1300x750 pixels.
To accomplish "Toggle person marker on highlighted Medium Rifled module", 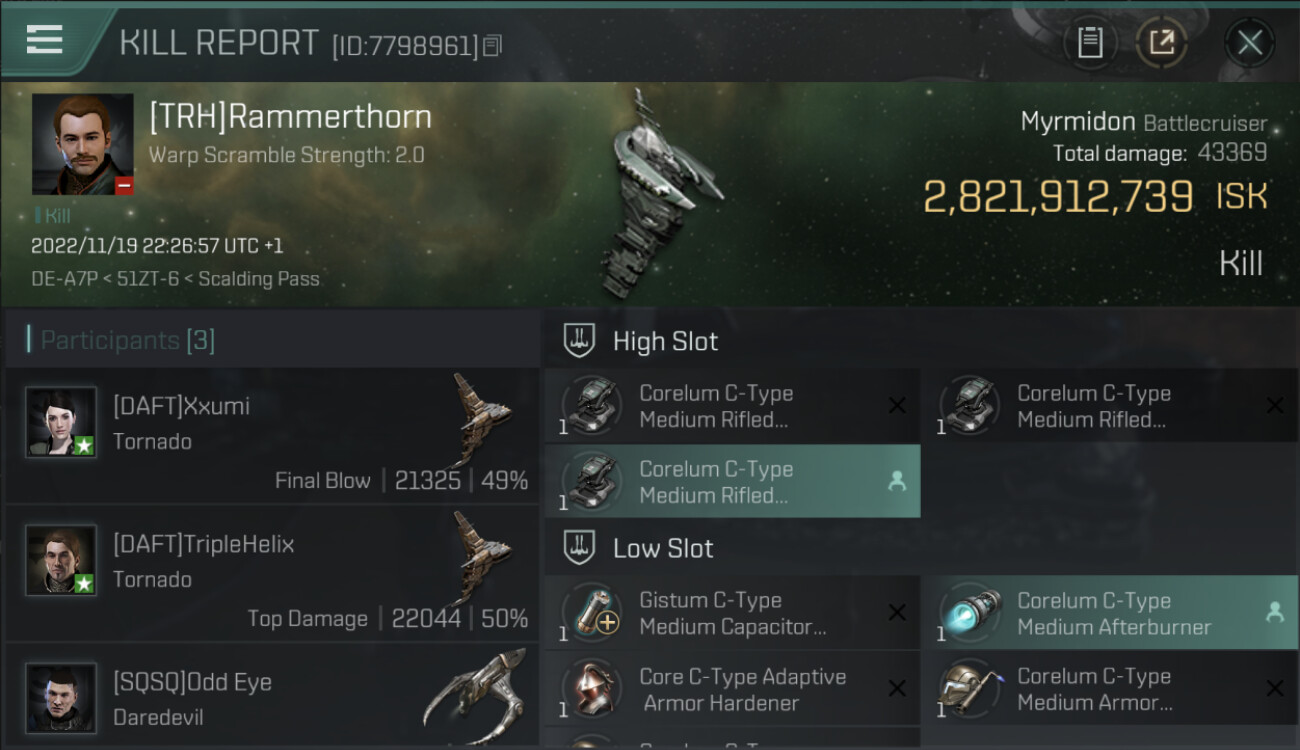I will click(897, 481).
